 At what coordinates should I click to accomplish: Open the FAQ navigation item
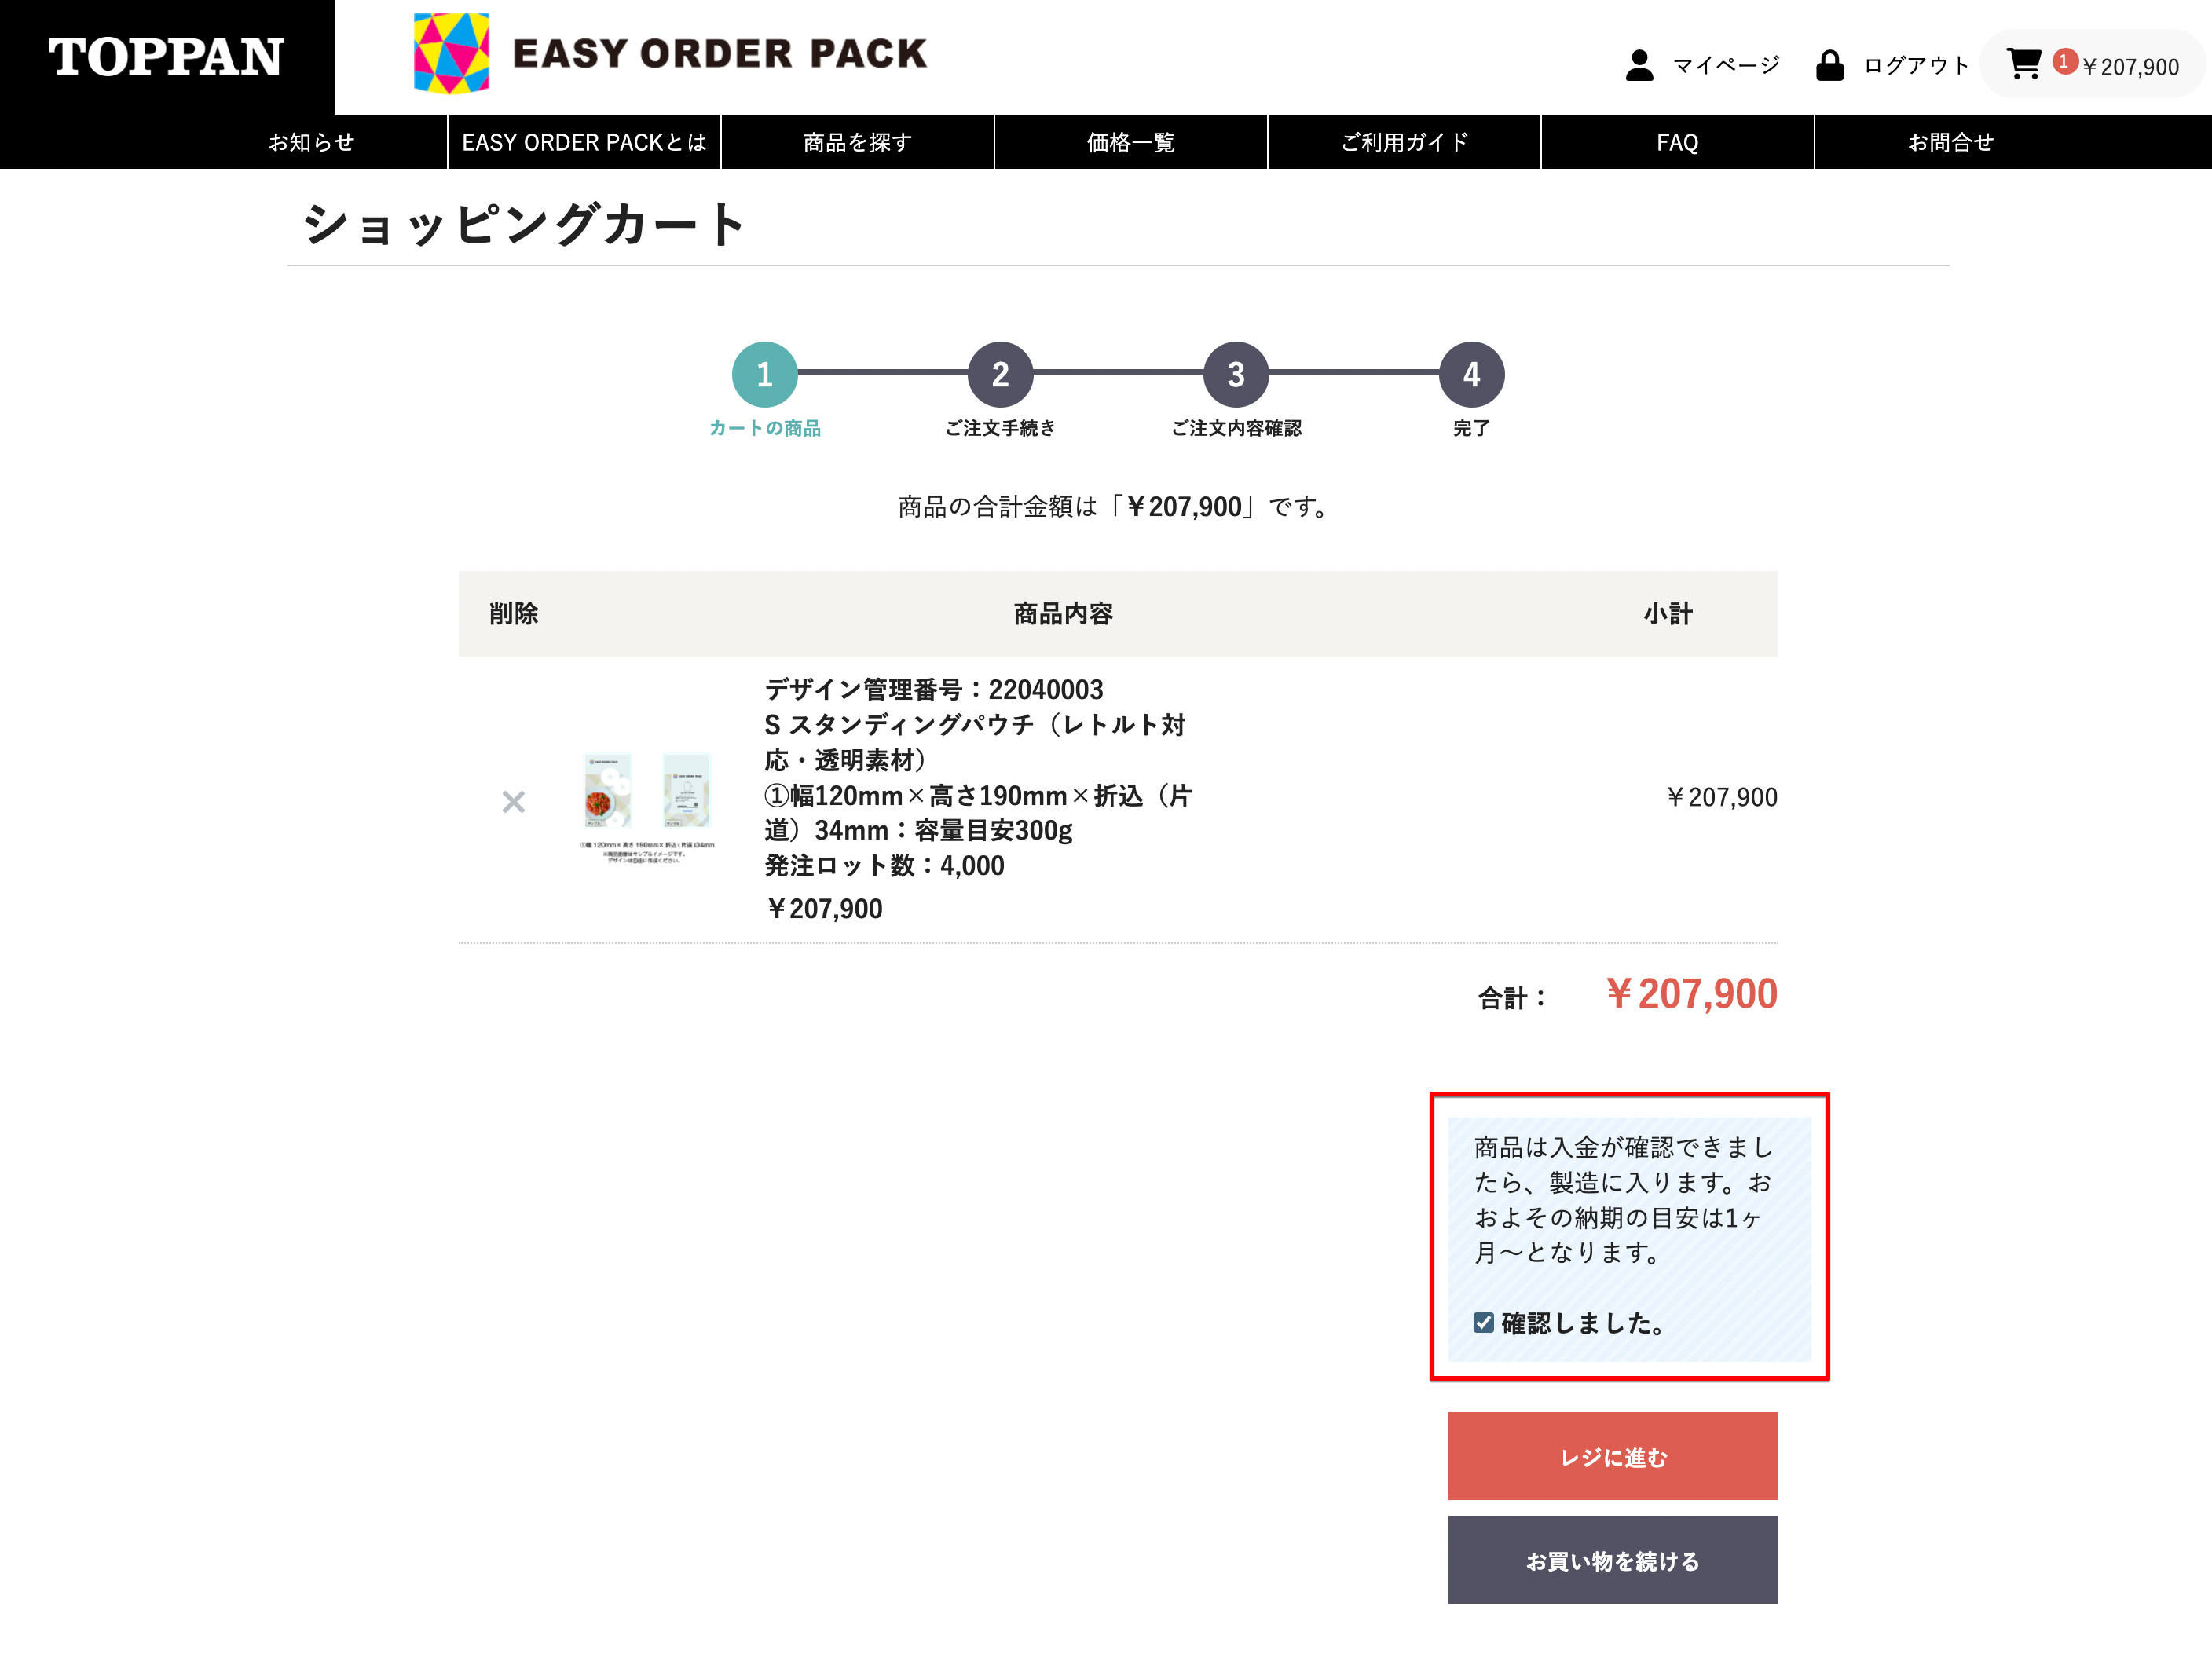point(1677,142)
